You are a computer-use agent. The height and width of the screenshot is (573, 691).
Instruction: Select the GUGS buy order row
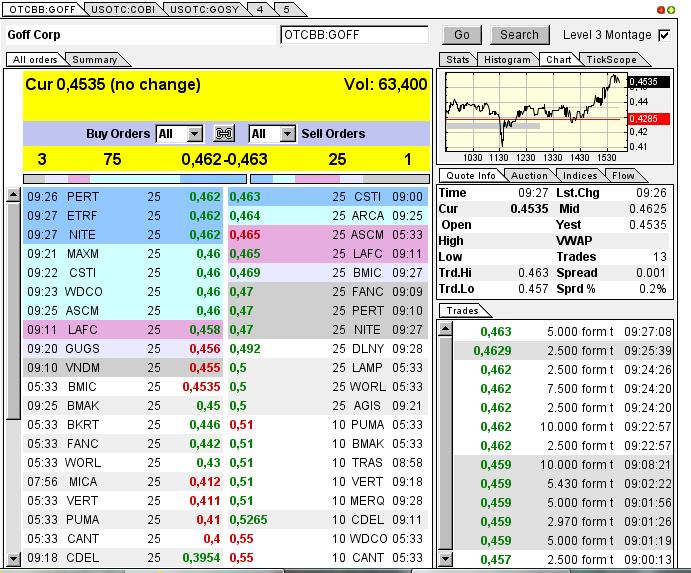pos(123,349)
